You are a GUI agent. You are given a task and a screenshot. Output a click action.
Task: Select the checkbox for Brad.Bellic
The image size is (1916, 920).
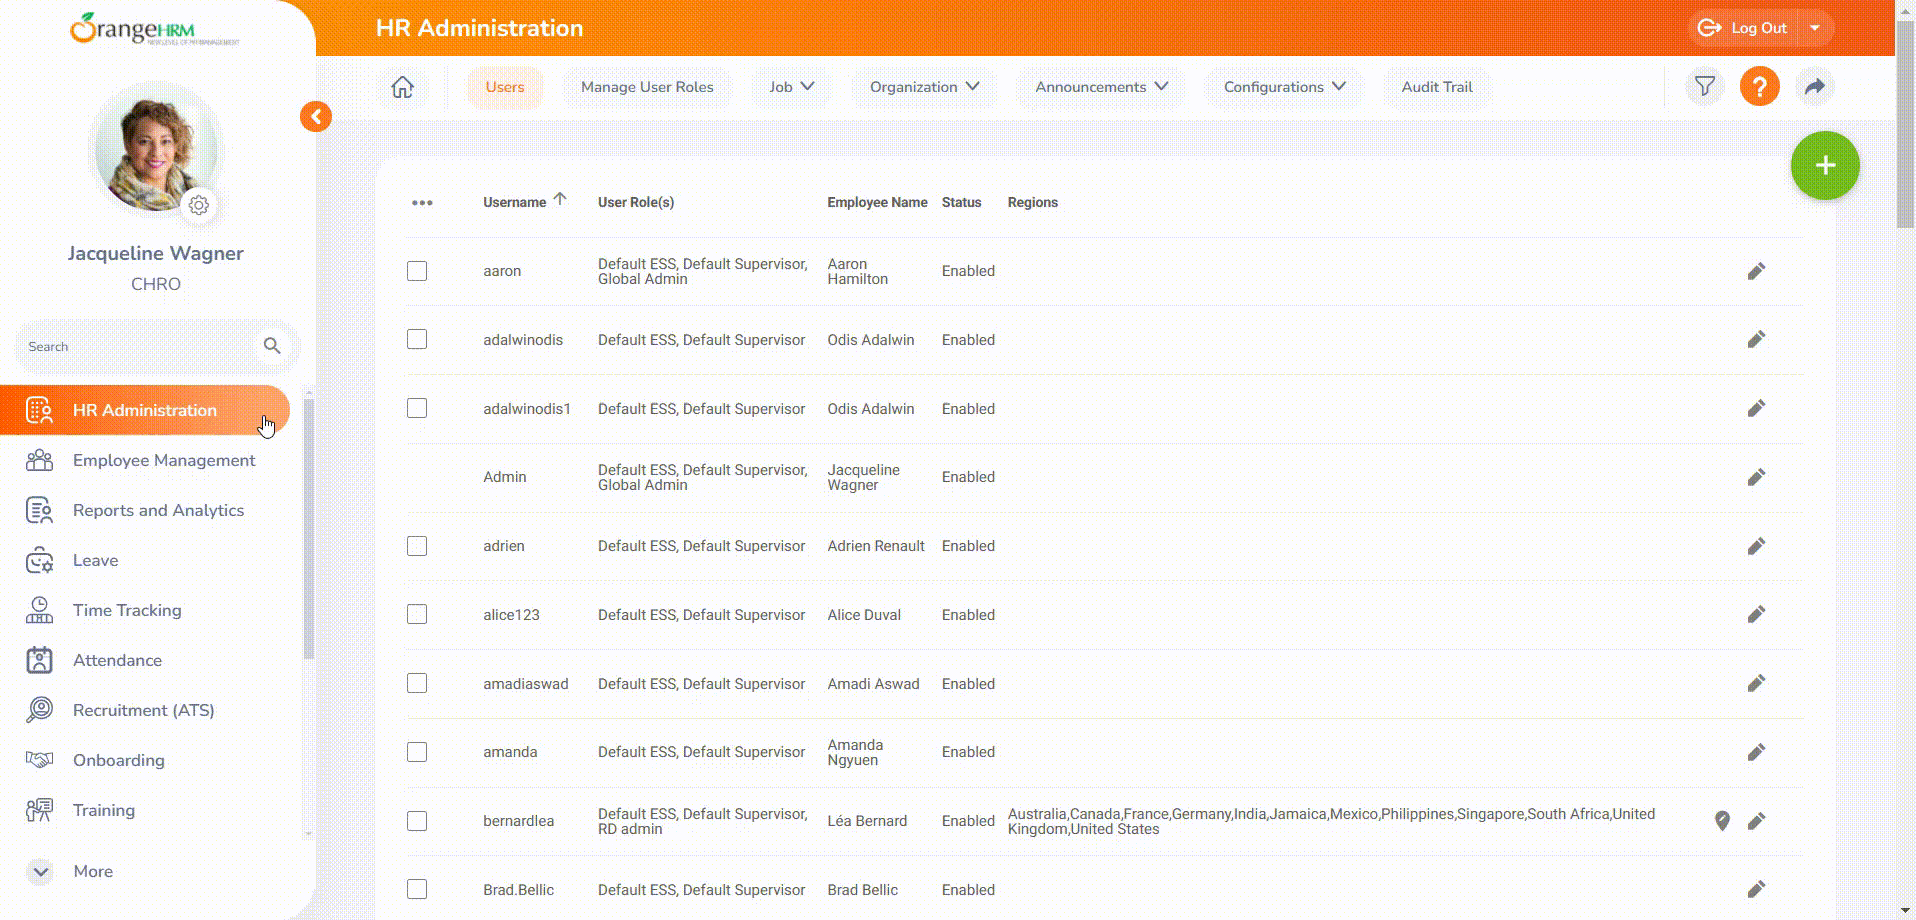point(417,890)
